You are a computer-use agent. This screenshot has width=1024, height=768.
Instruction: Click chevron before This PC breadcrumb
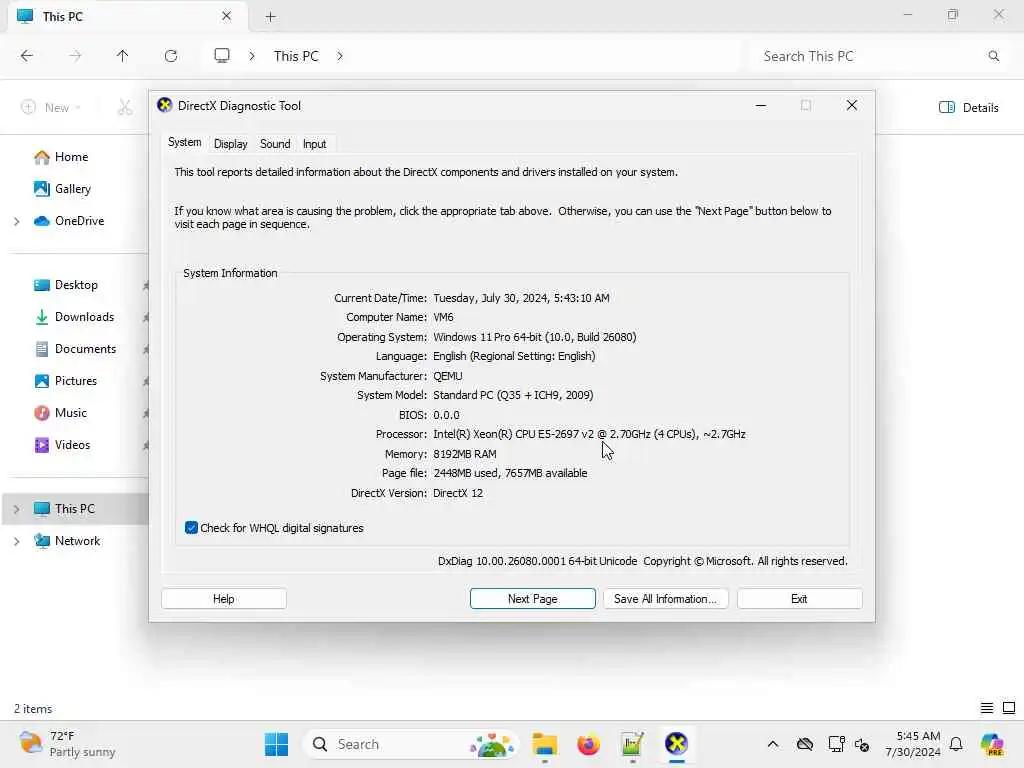coord(252,56)
